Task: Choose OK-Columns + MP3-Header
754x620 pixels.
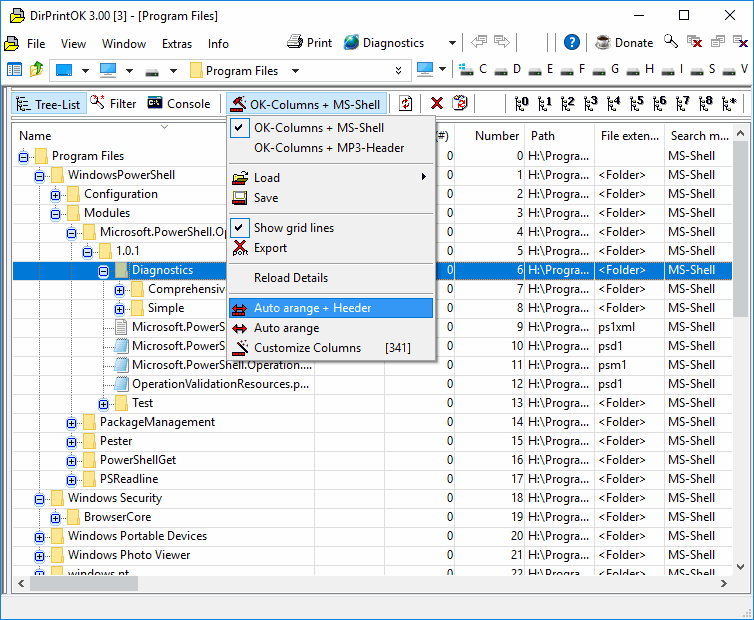Action: (x=331, y=148)
